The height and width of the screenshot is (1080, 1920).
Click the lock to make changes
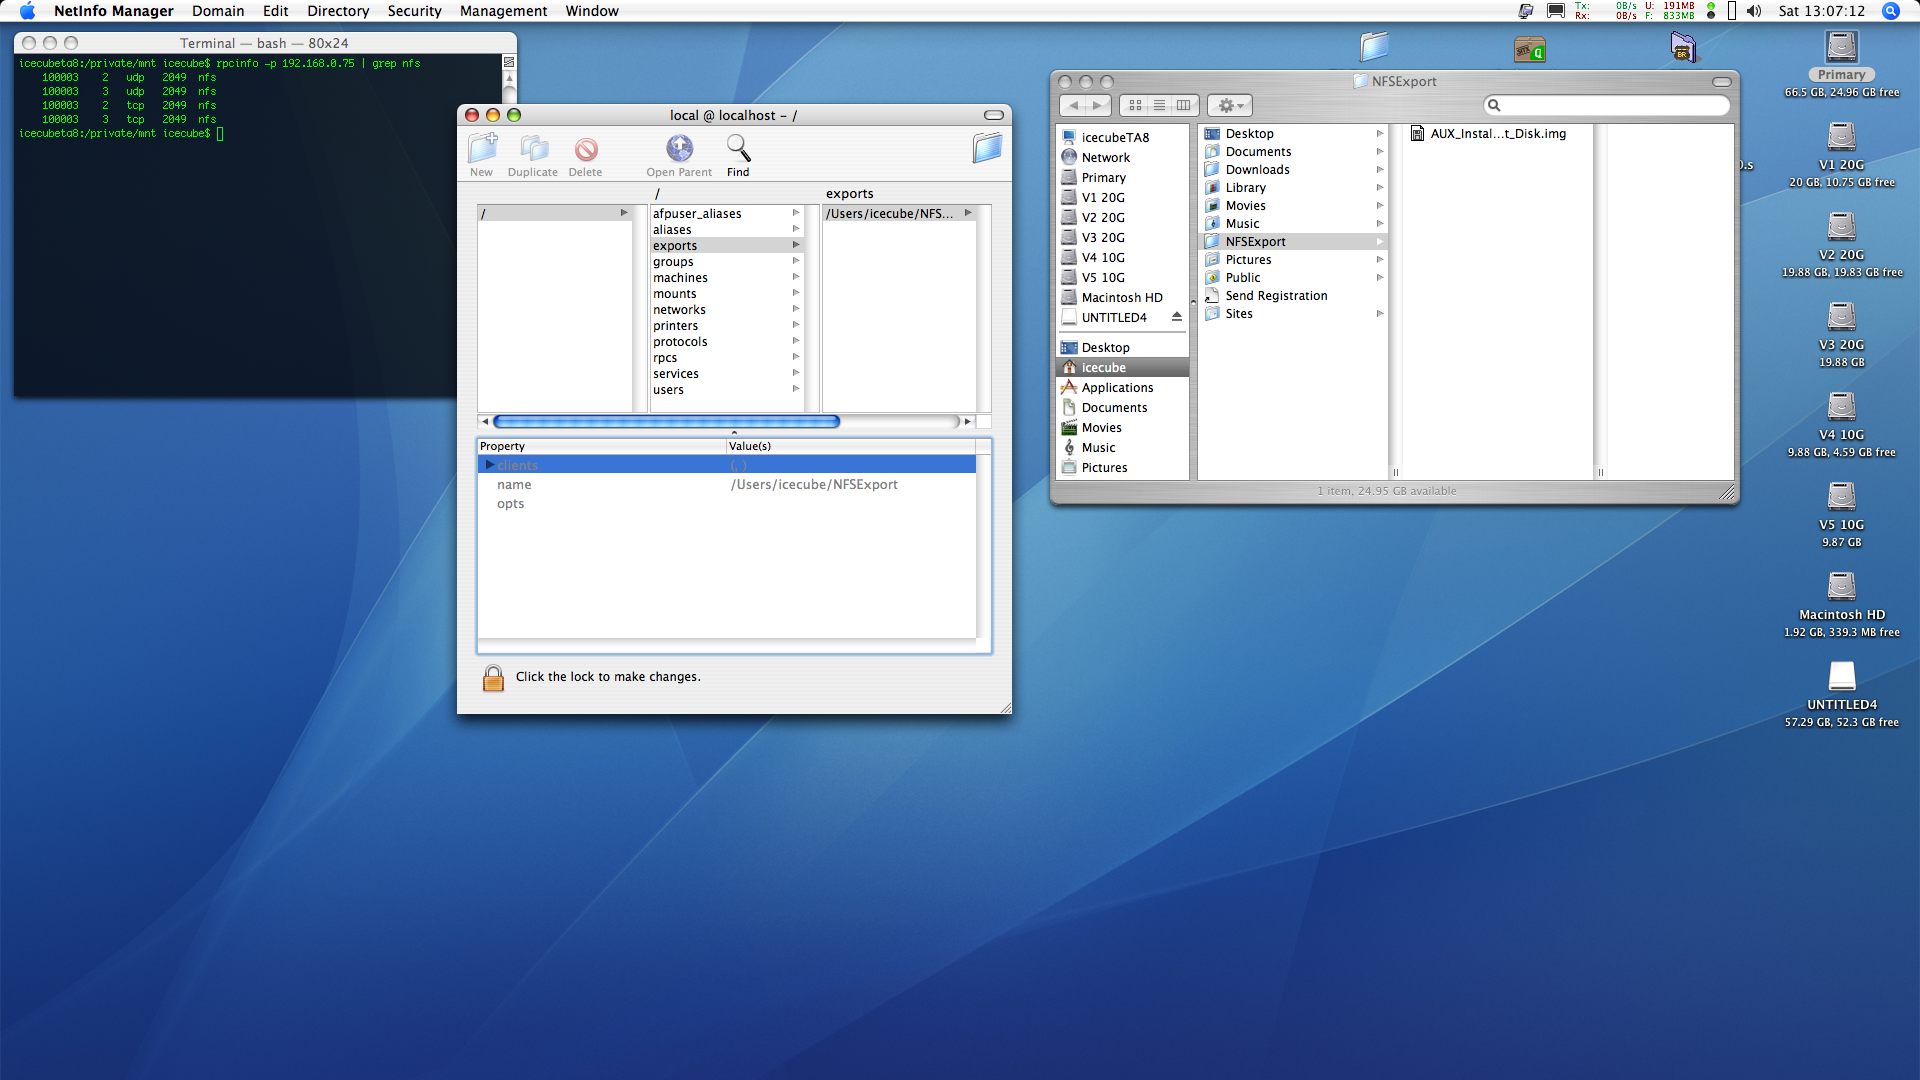493,678
